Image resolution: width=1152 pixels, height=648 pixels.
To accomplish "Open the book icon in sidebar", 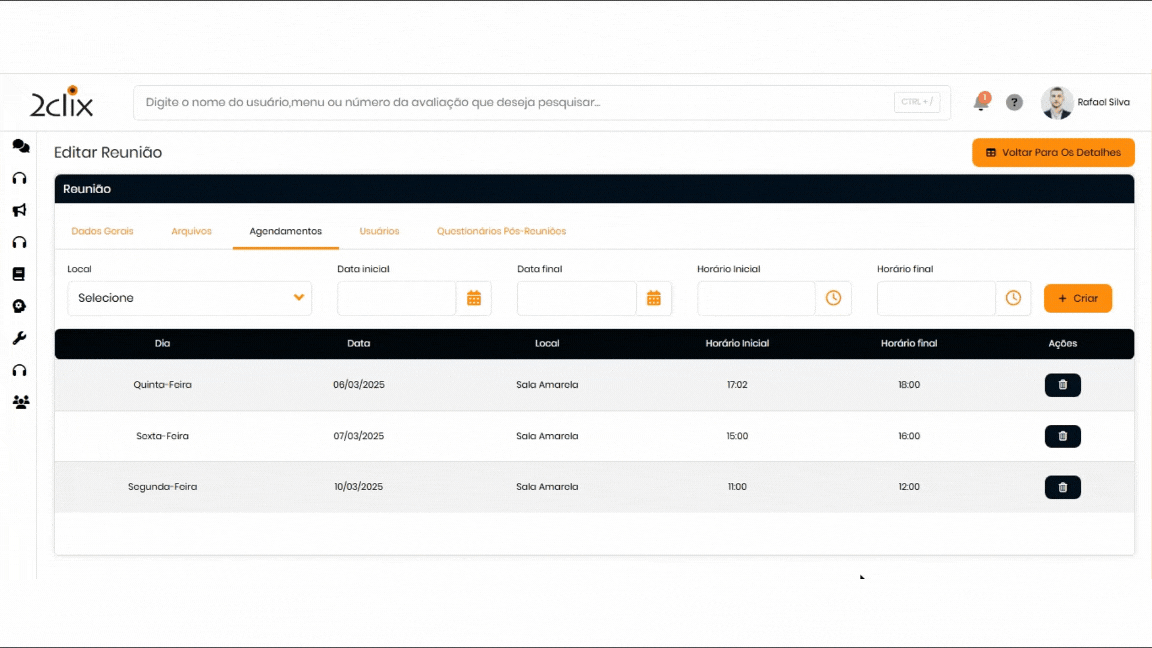I will tap(19, 274).
